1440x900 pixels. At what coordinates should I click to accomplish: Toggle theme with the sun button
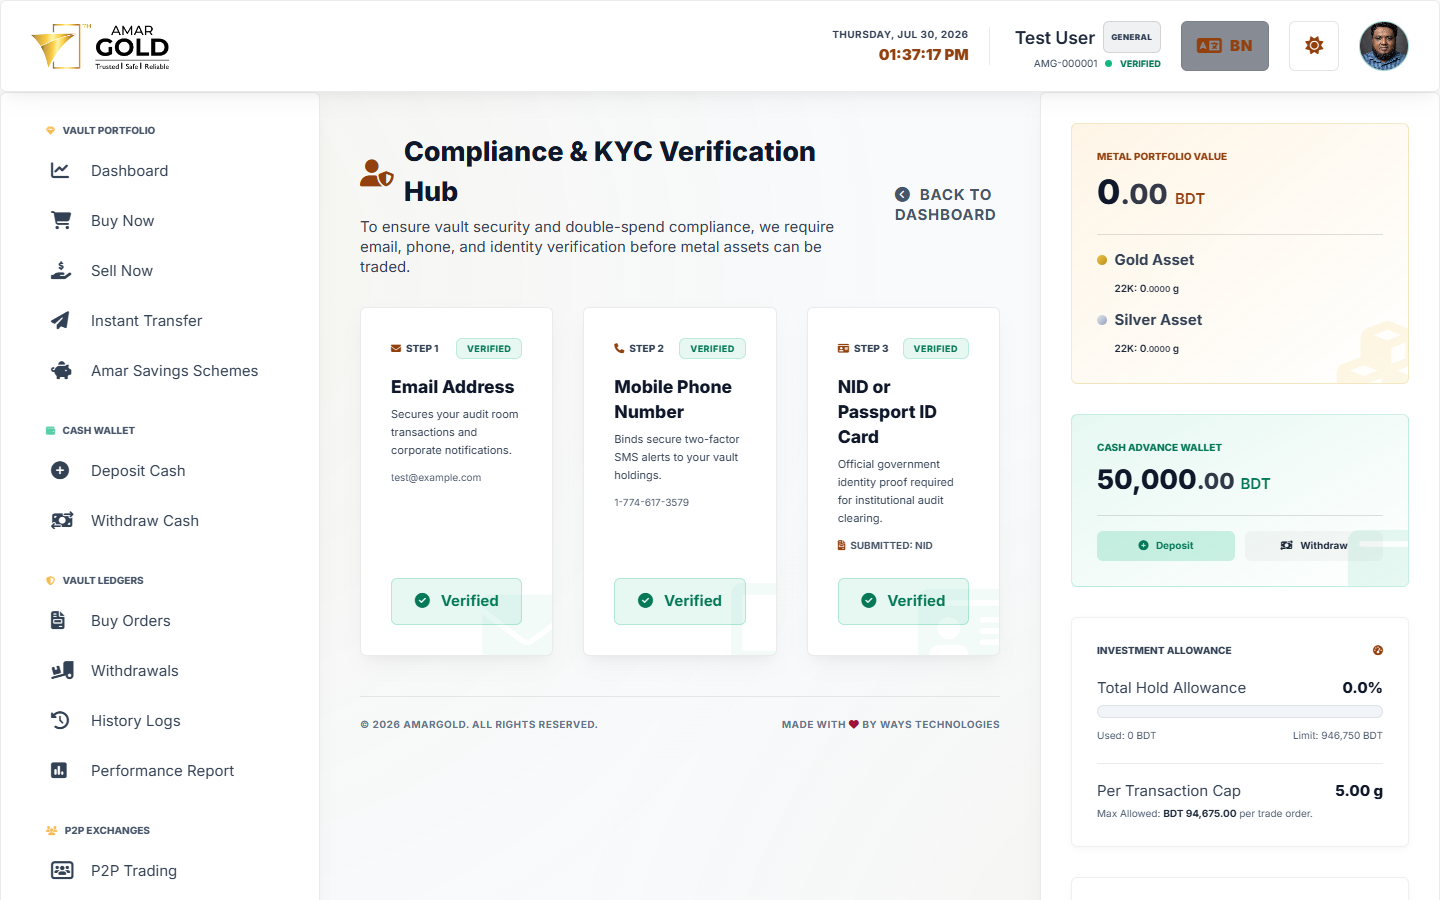point(1314,46)
